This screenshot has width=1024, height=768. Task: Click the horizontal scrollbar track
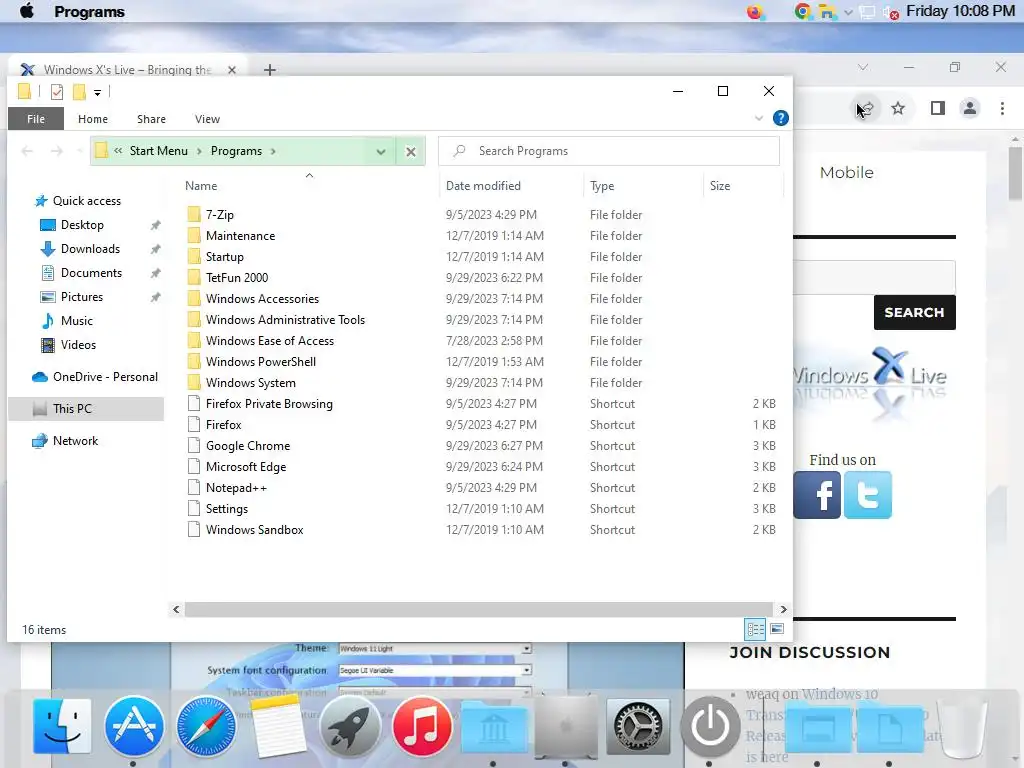pos(479,609)
